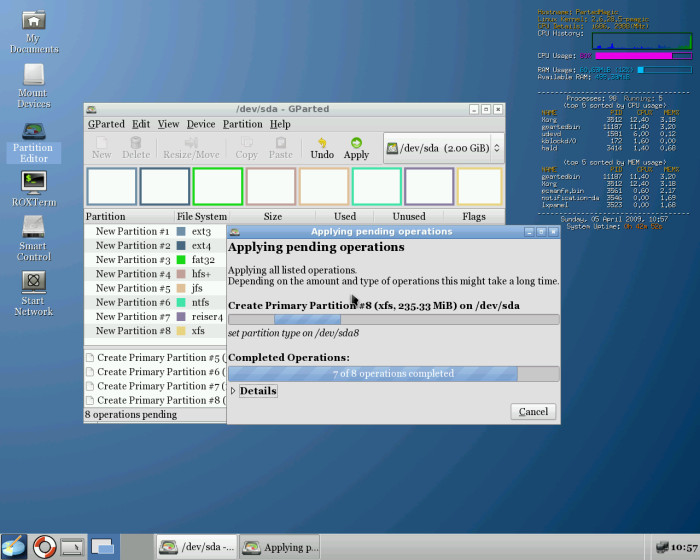Click pending operation icon for Partition #7

[90, 386]
